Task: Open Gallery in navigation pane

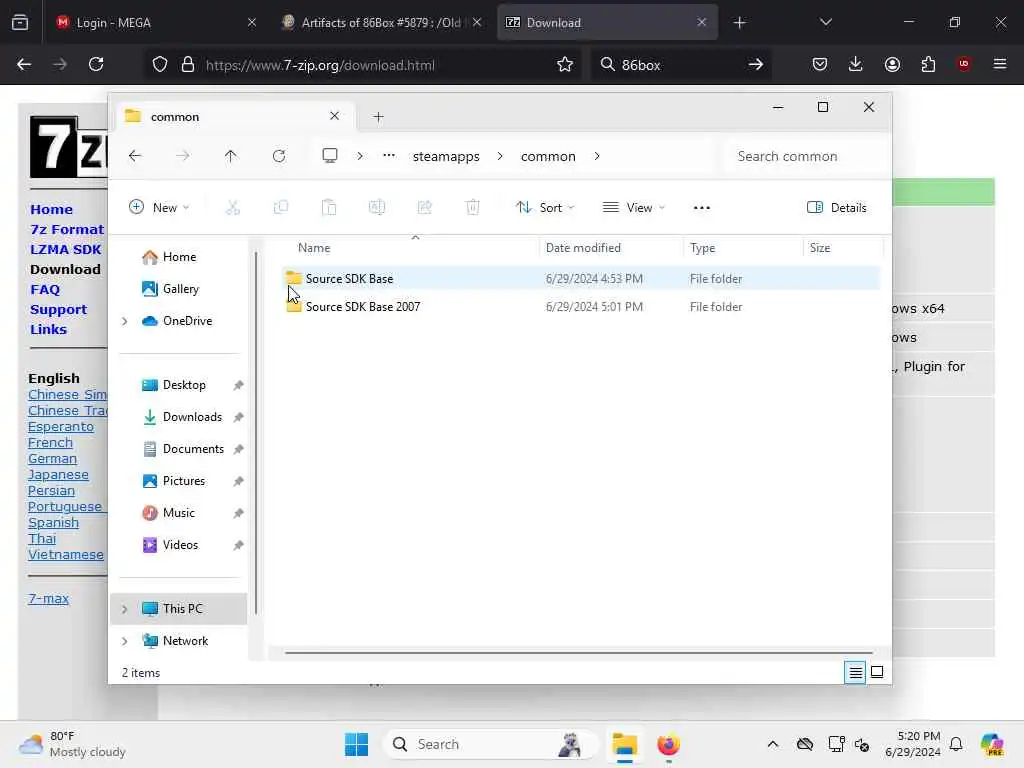Action: (x=182, y=289)
